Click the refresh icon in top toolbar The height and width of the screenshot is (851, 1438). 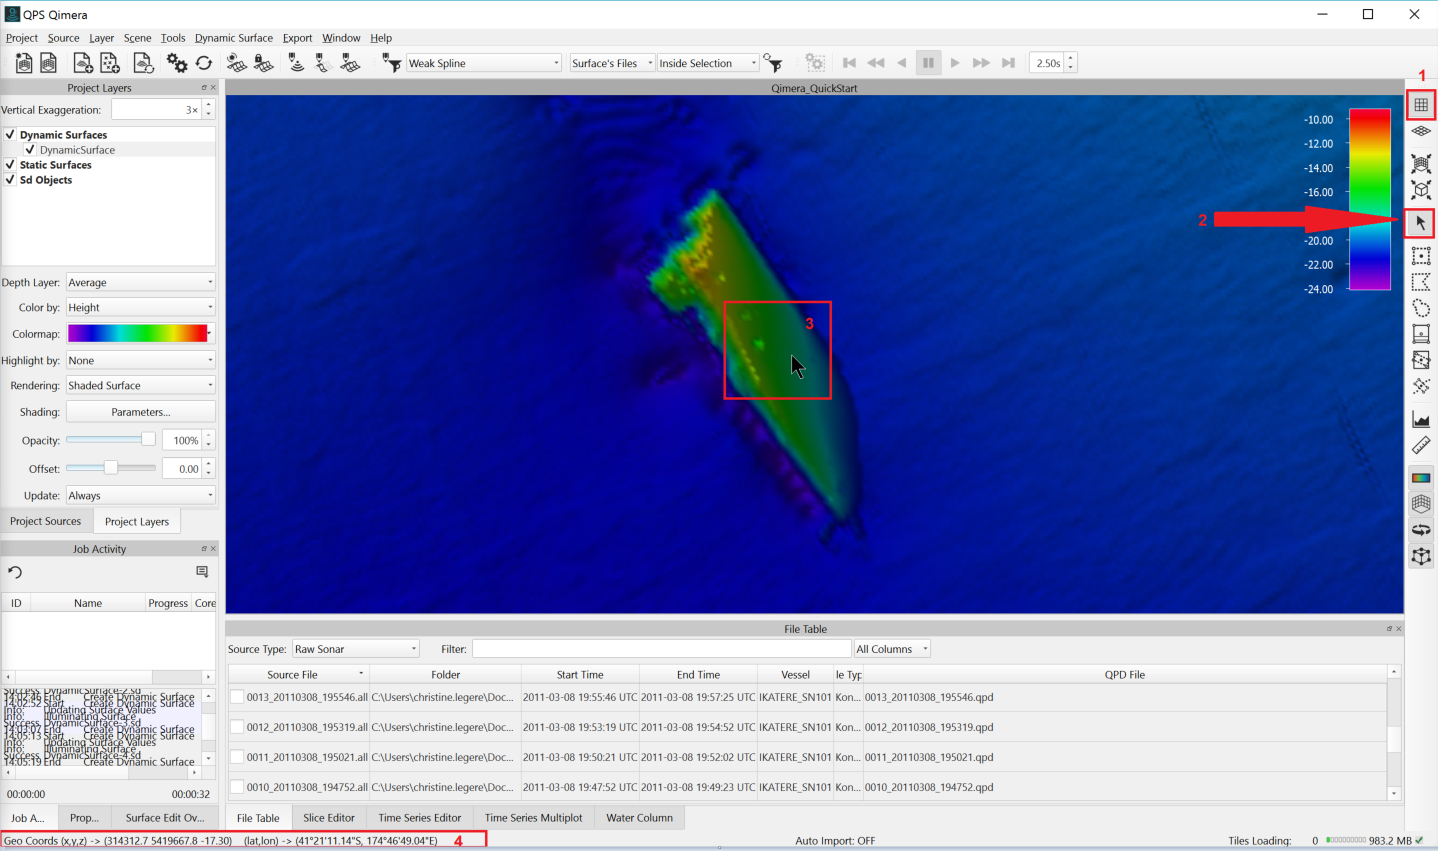[204, 63]
